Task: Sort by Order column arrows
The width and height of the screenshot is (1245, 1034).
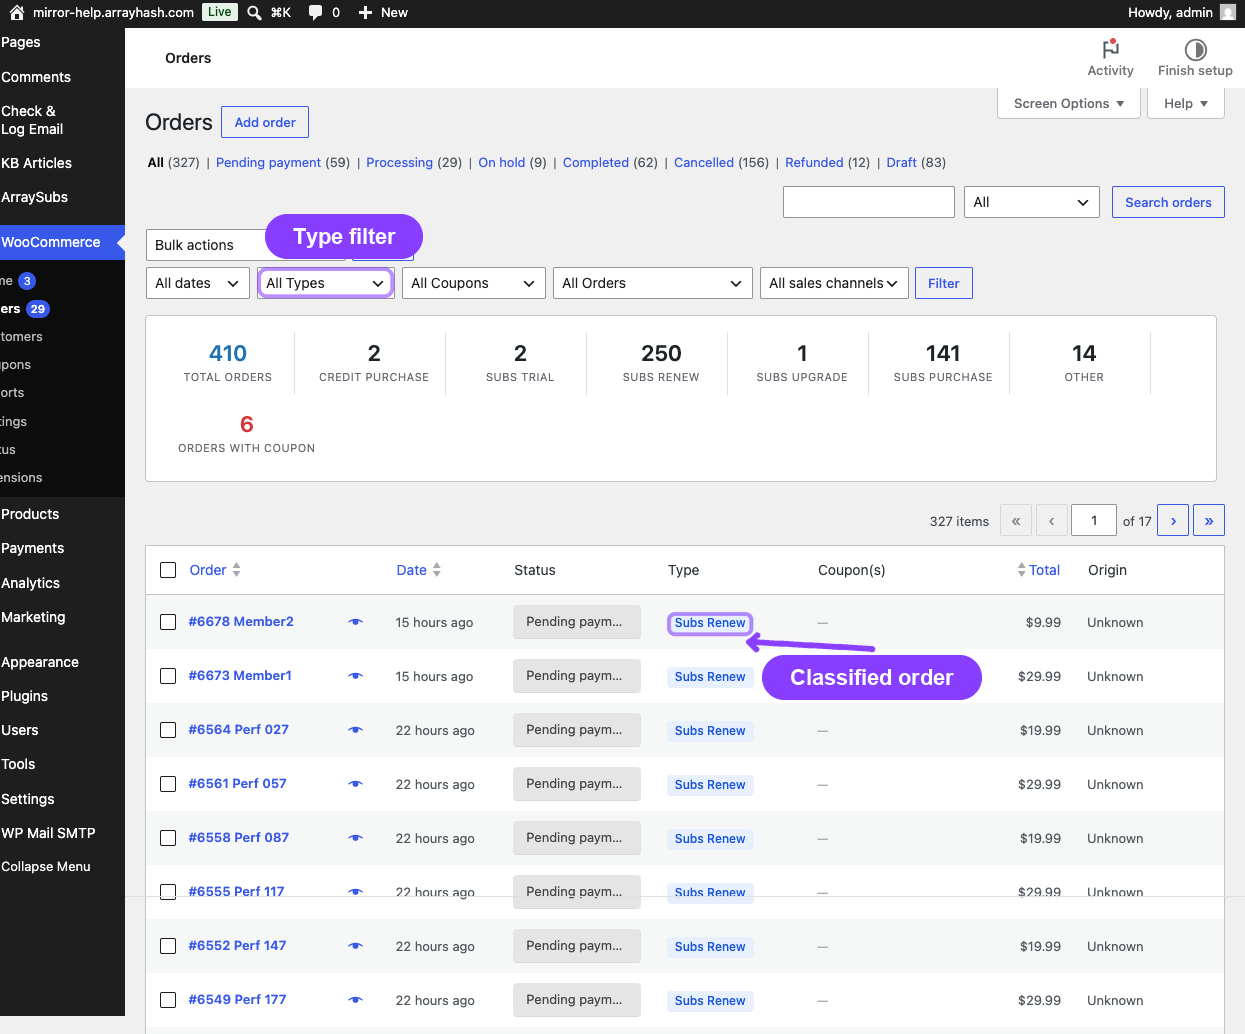Action: coord(237,570)
